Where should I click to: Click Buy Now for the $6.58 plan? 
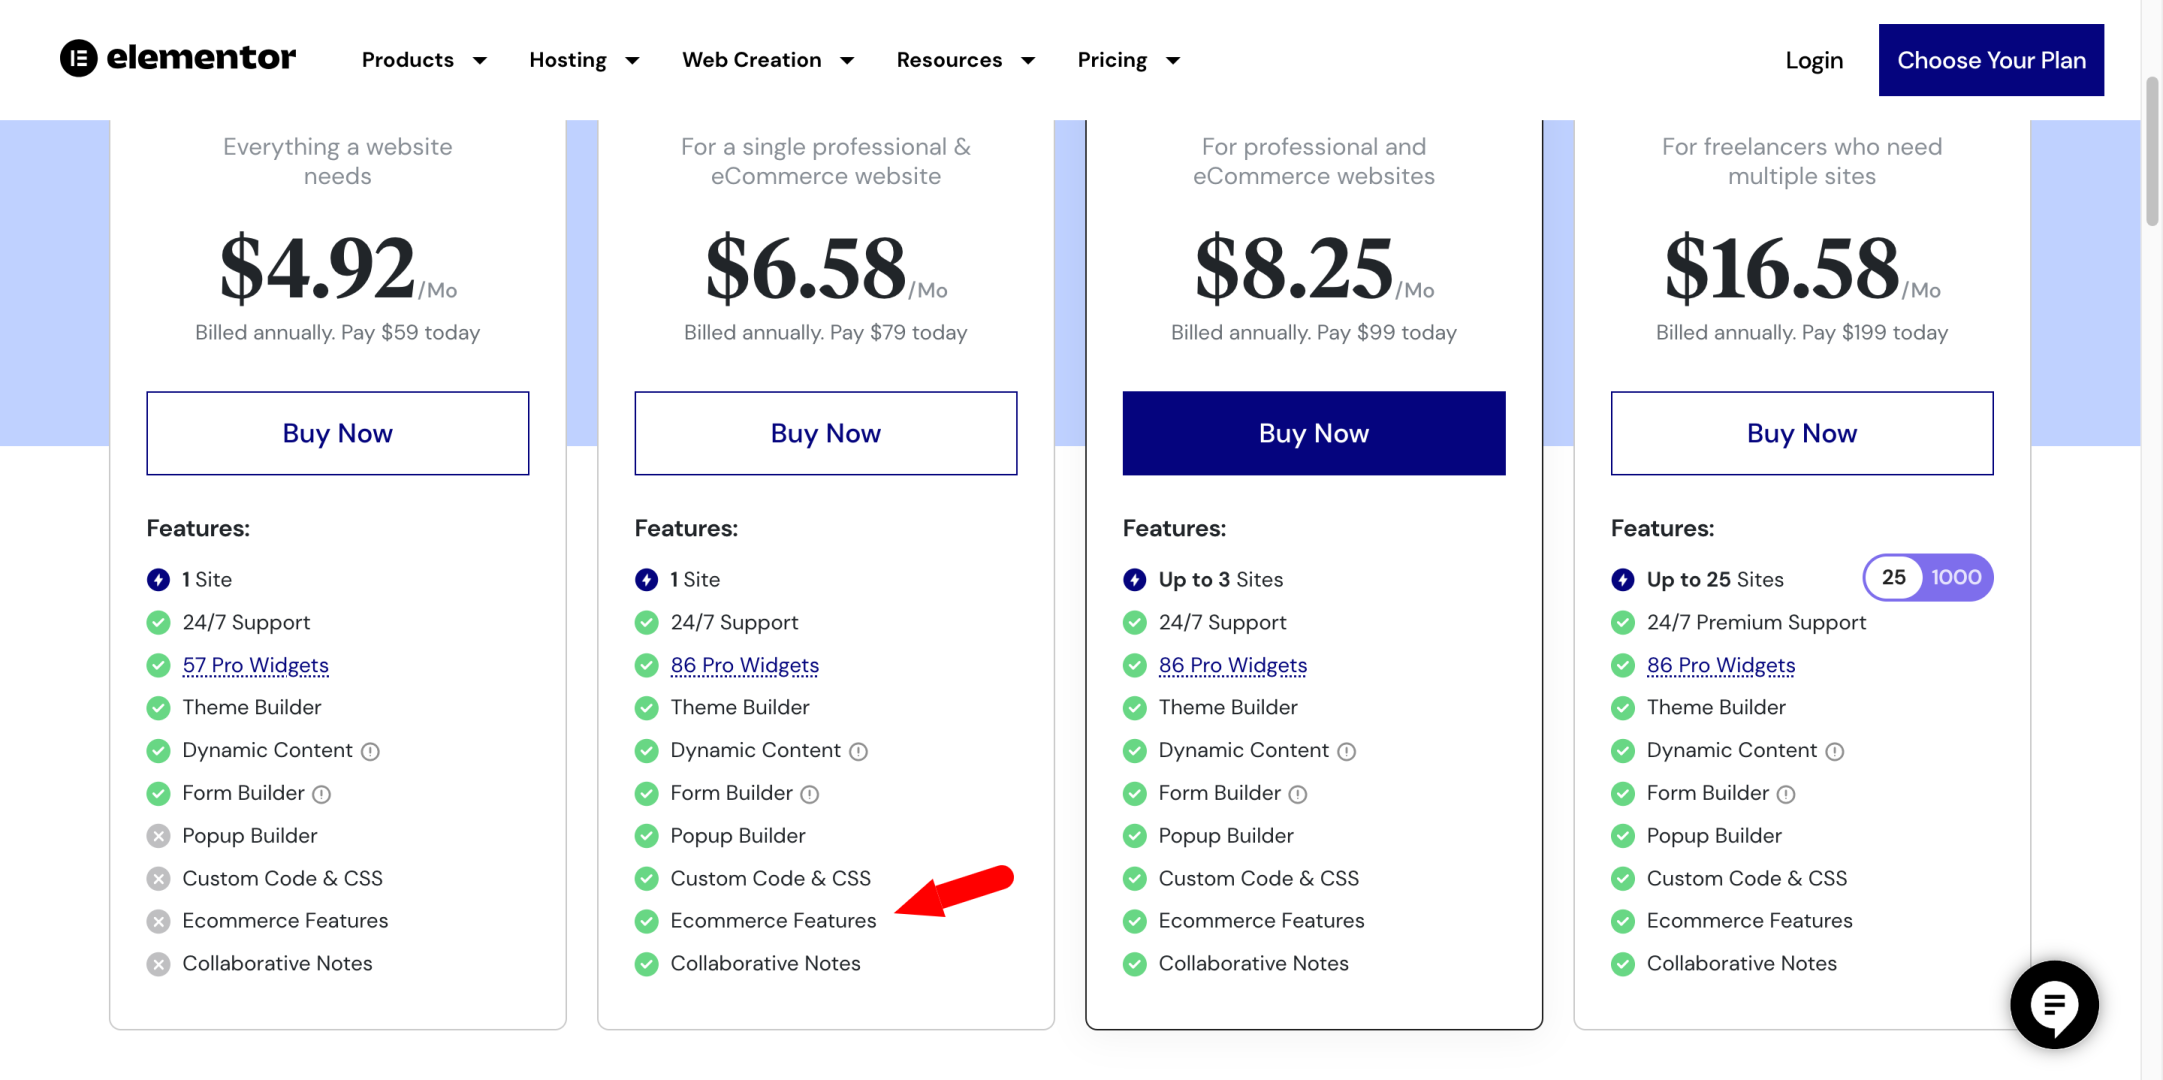(x=826, y=433)
